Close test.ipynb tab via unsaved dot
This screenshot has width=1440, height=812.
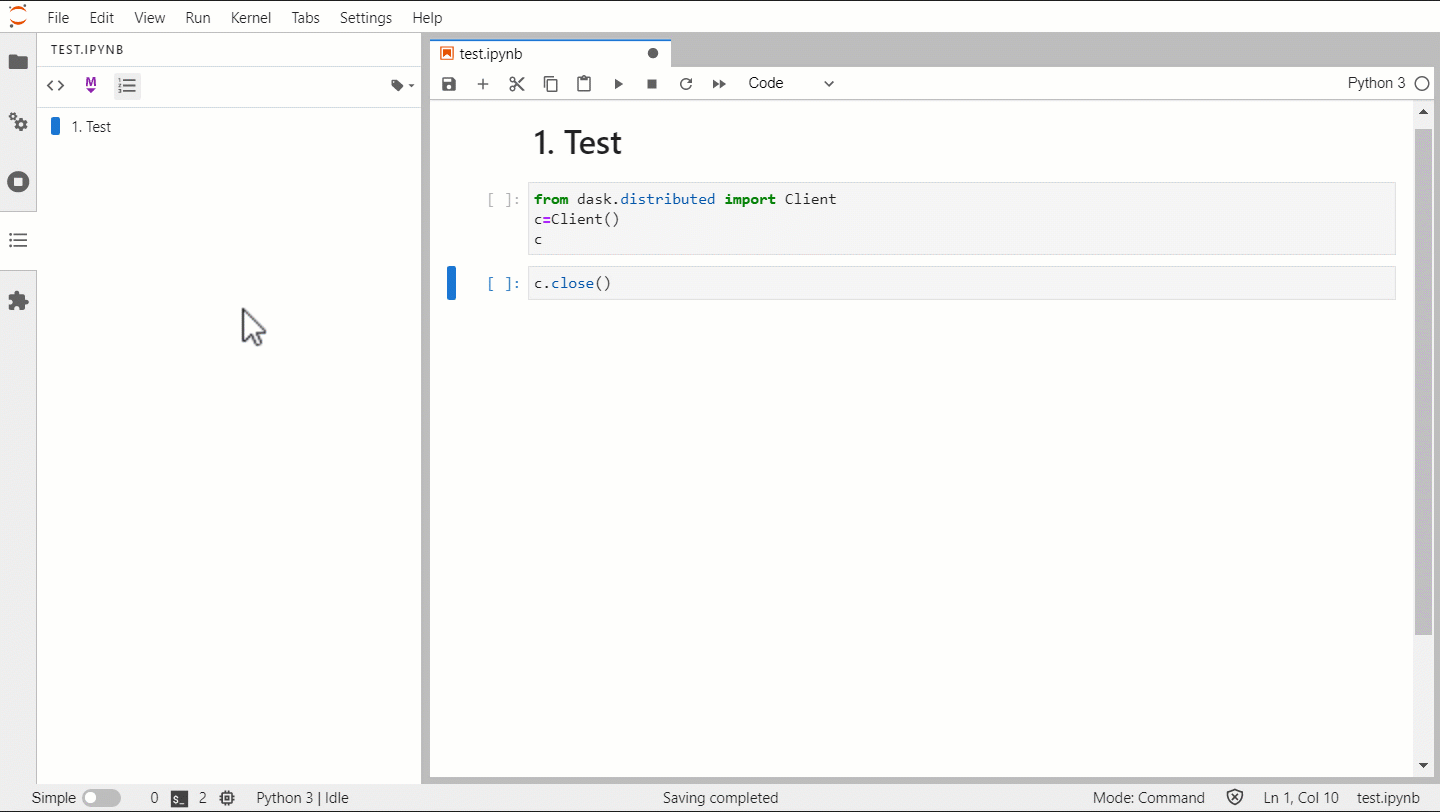click(653, 54)
